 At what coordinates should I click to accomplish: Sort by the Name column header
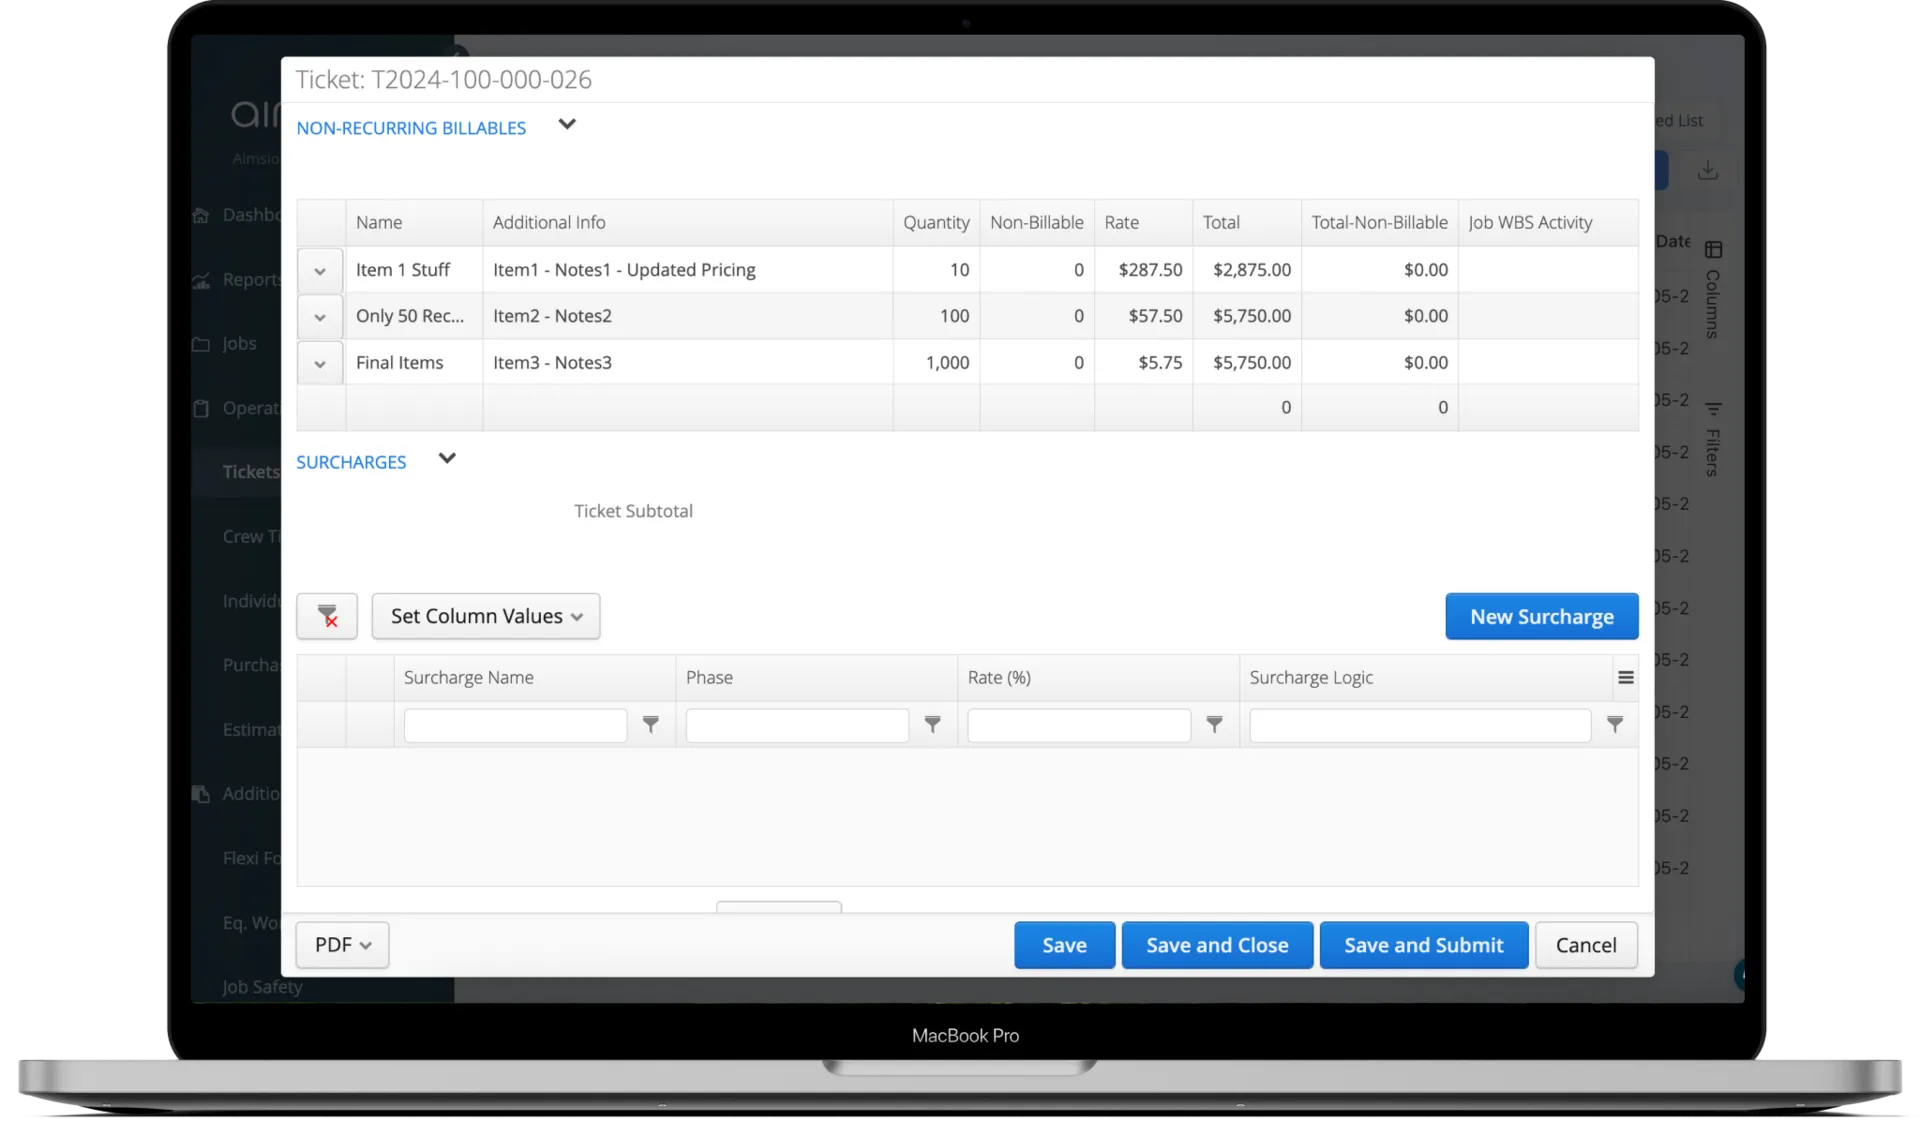[414, 223]
